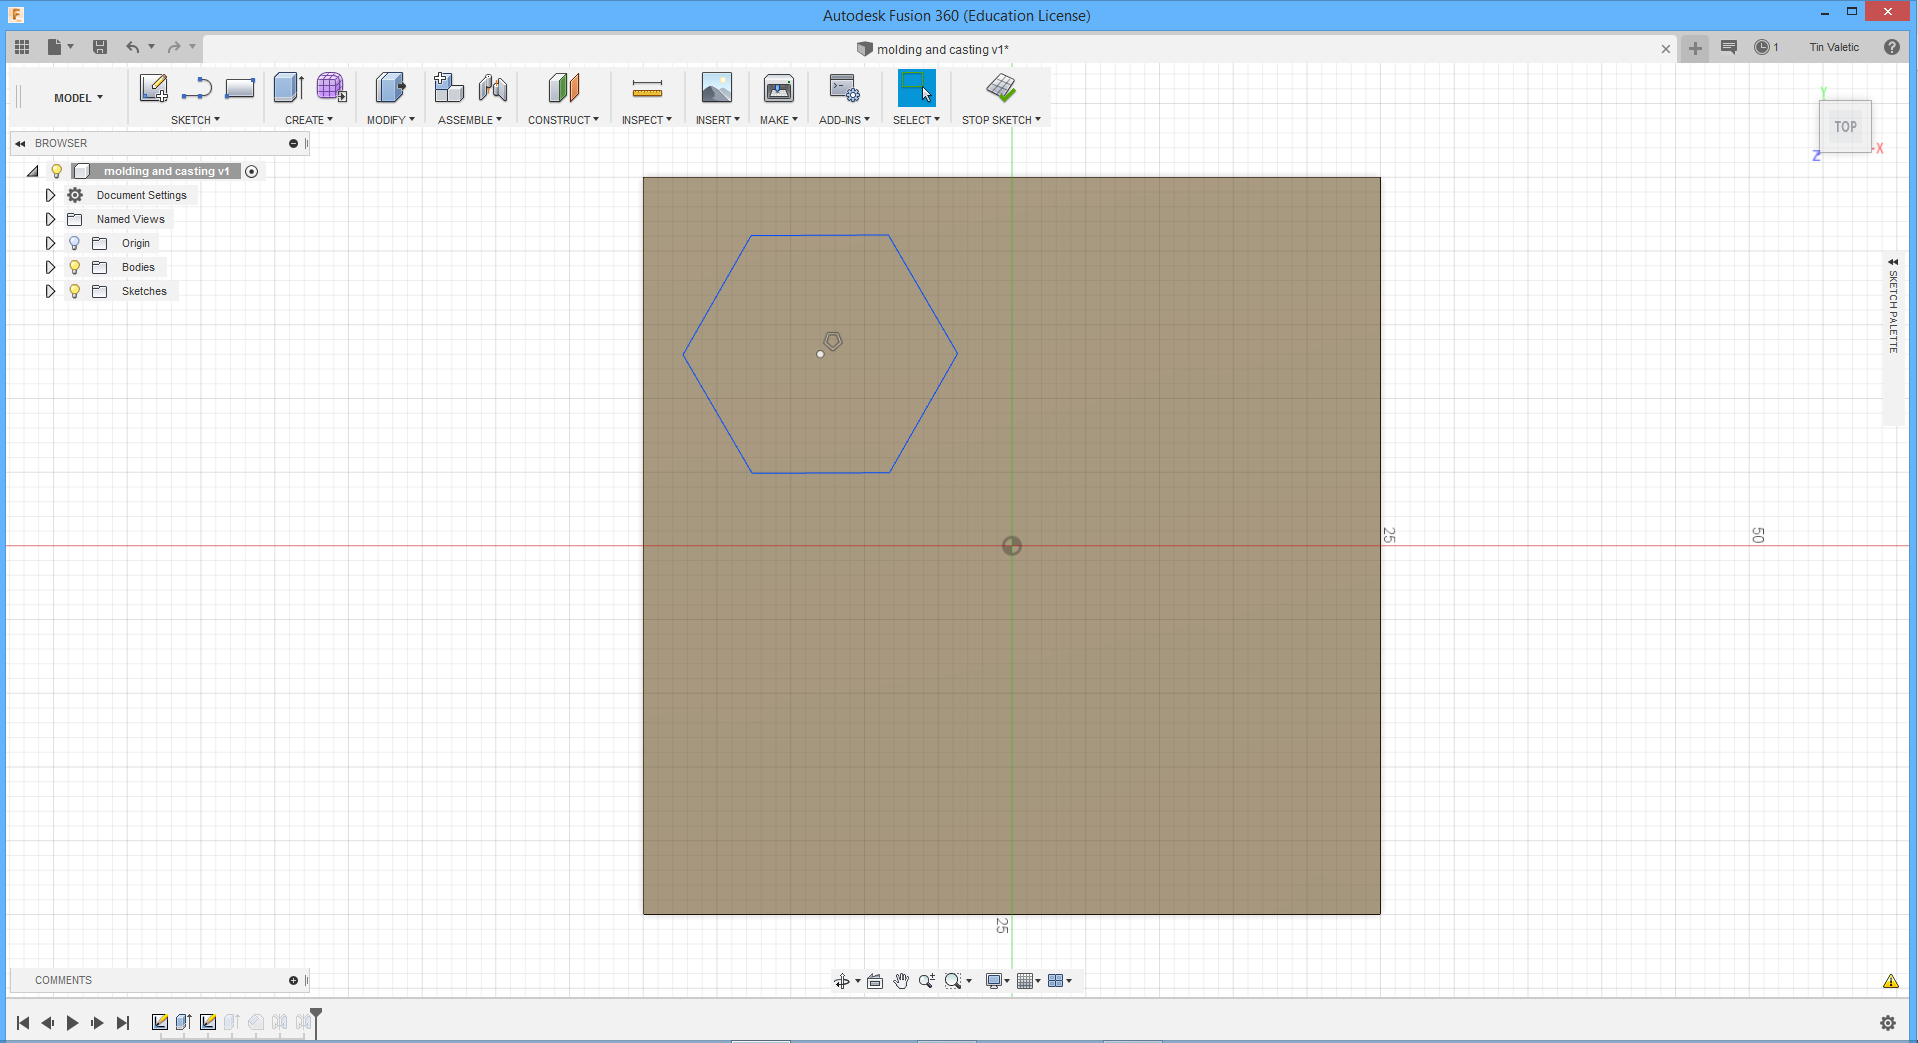Toggle visibility of molding and casting v1 component
Screen dimensions: 1918x1043
[x=57, y=171]
